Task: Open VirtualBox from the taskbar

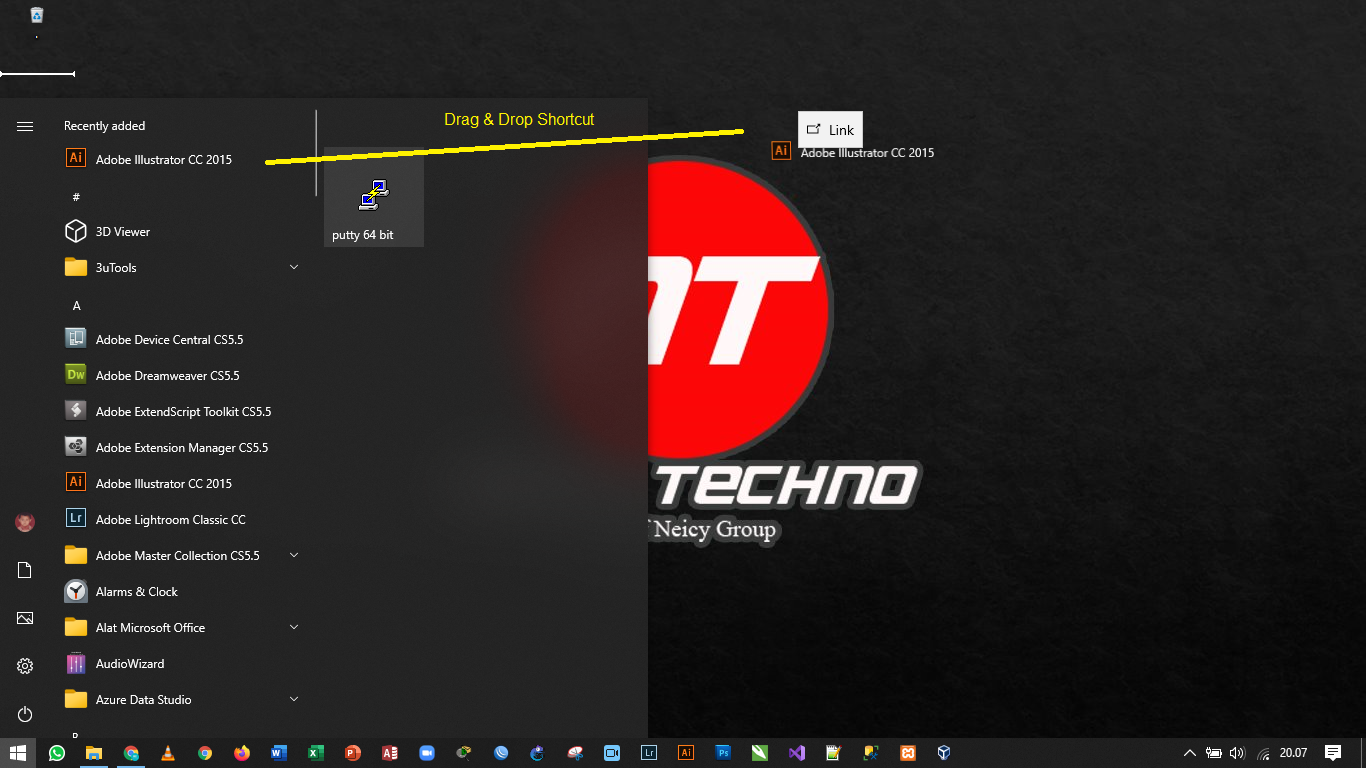Action: pyautogui.click(x=944, y=753)
